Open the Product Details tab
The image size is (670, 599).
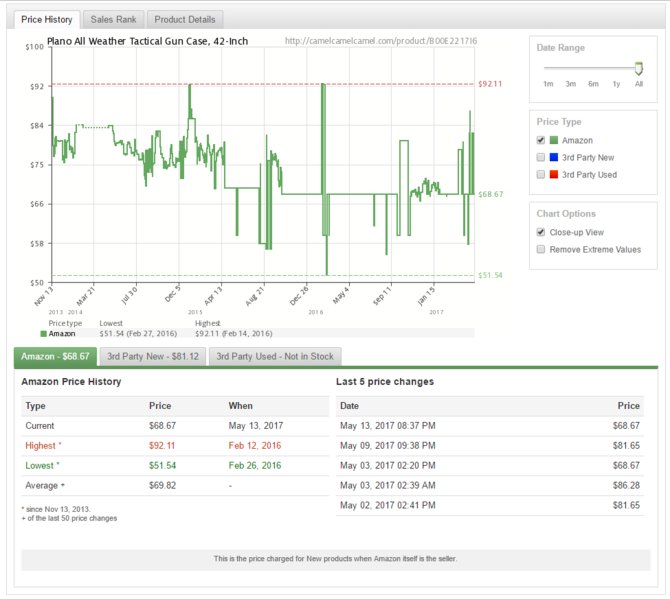[x=185, y=20]
